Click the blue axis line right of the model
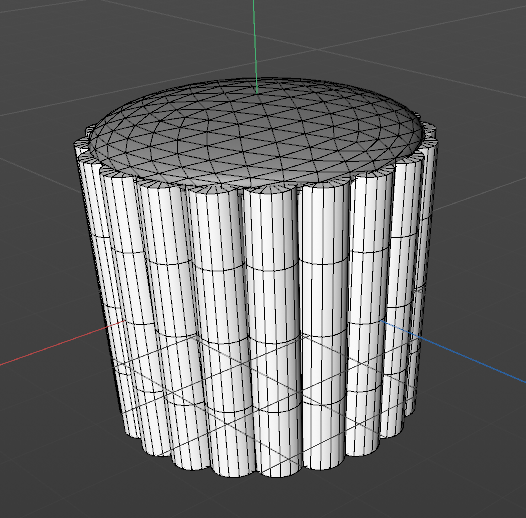Image resolution: width=526 pixels, height=518 pixels. pyautogui.click(x=453, y=351)
